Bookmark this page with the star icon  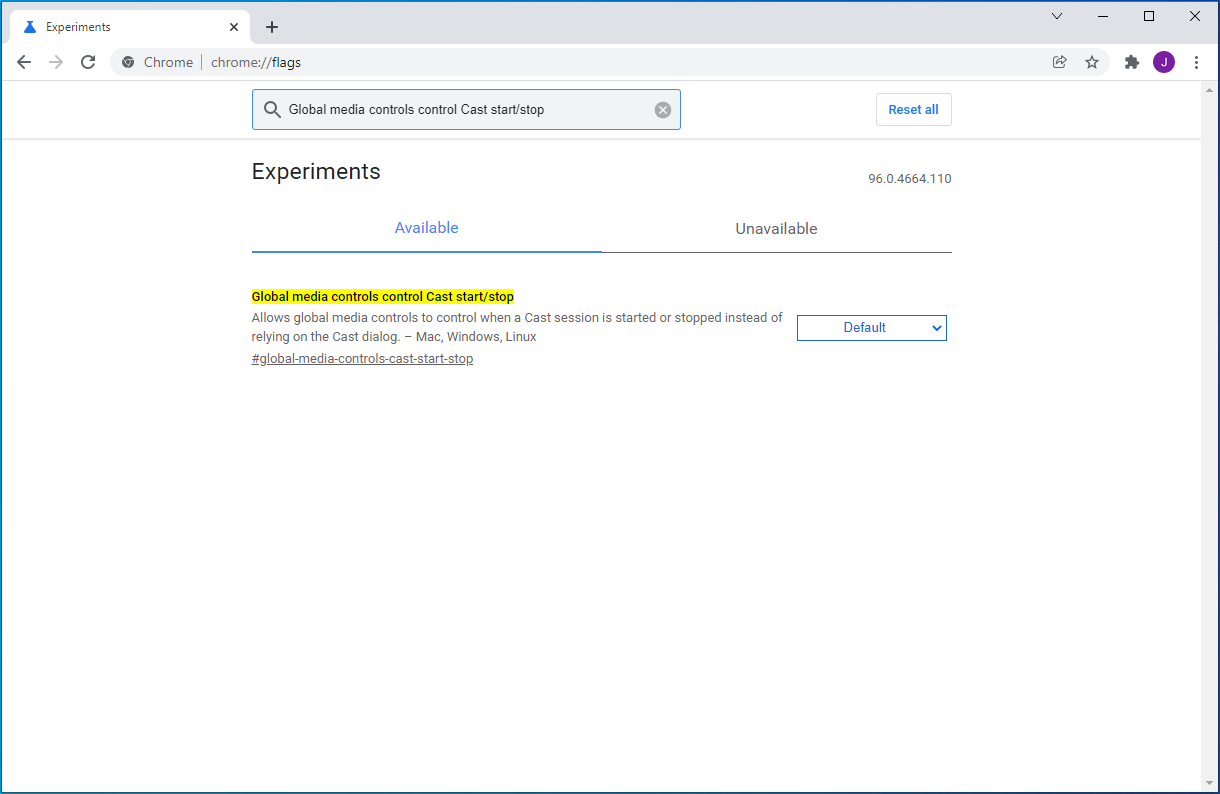(x=1092, y=62)
